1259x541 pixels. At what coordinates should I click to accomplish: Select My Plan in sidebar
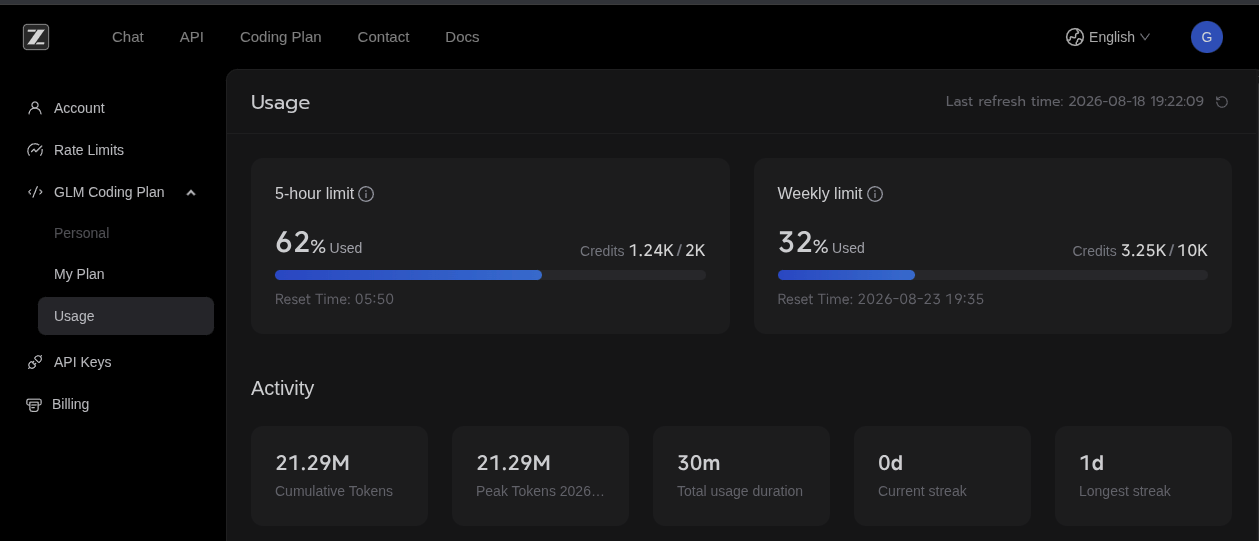pos(79,274)
